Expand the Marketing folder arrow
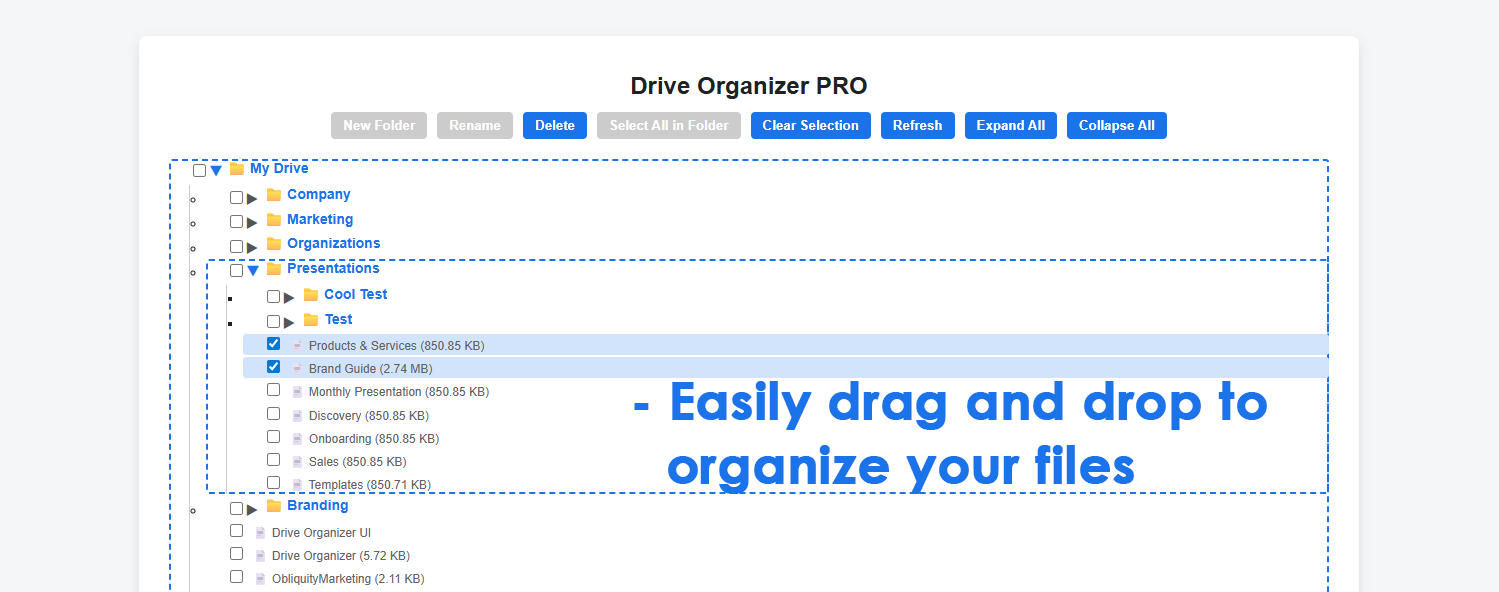This screenshot has width=1499, height=592. [x=252, y=222]
